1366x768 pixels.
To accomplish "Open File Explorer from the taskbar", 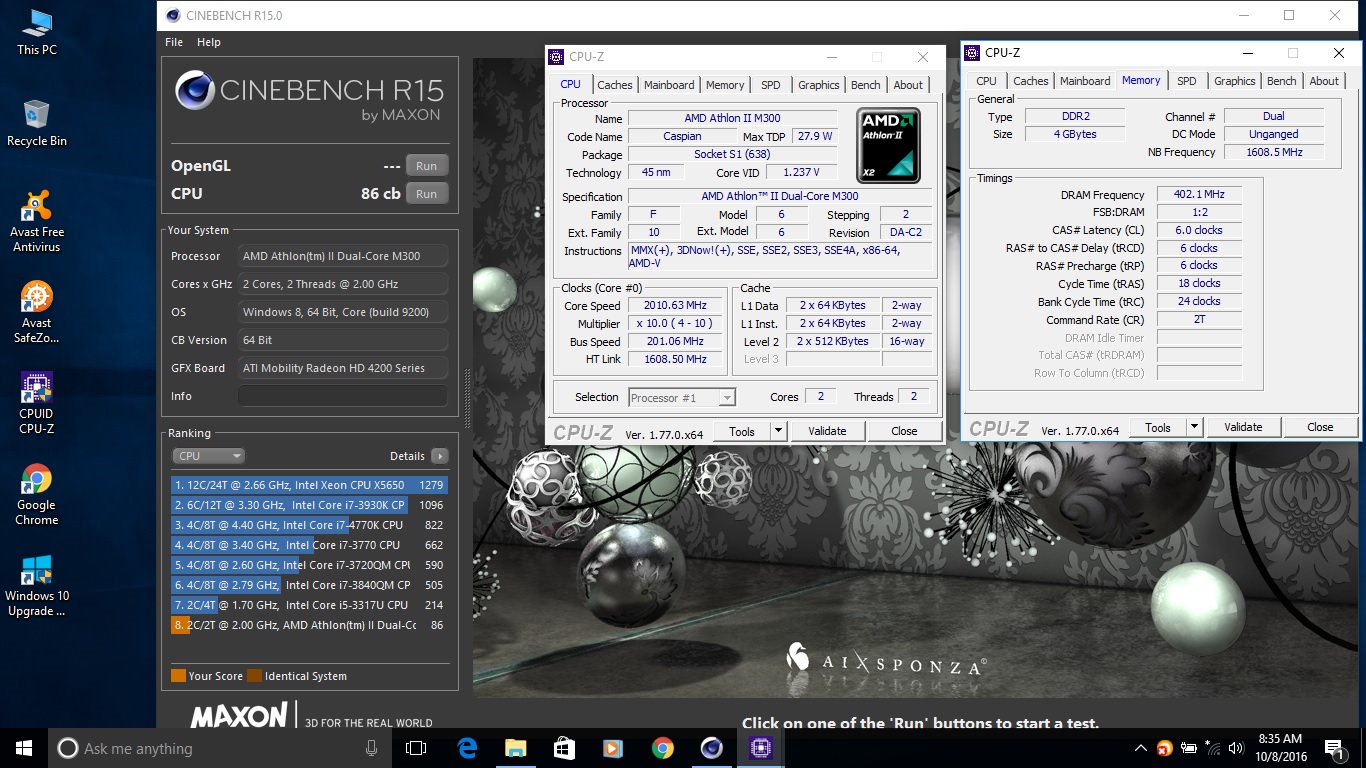I will (x=515, y=748).
